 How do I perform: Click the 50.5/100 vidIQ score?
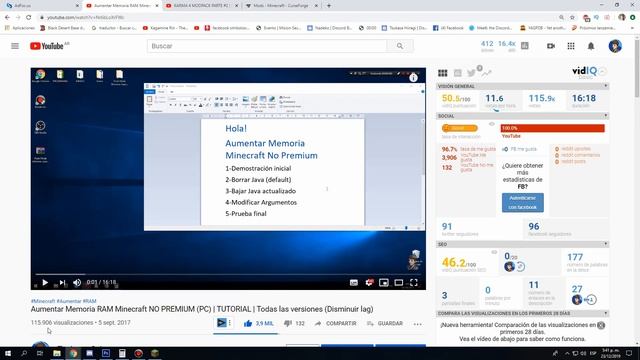pyautogui.click(x=456, y=98)
